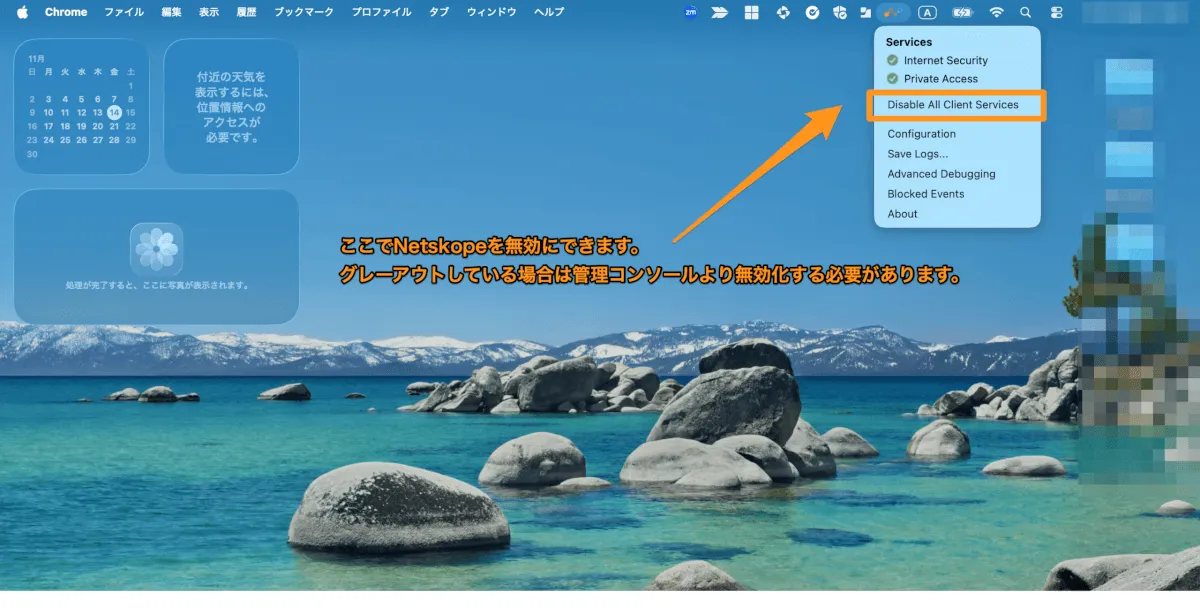Open the ウィンドウ menu
This screenshot has width=1200, height=608.
pos(491,12)
